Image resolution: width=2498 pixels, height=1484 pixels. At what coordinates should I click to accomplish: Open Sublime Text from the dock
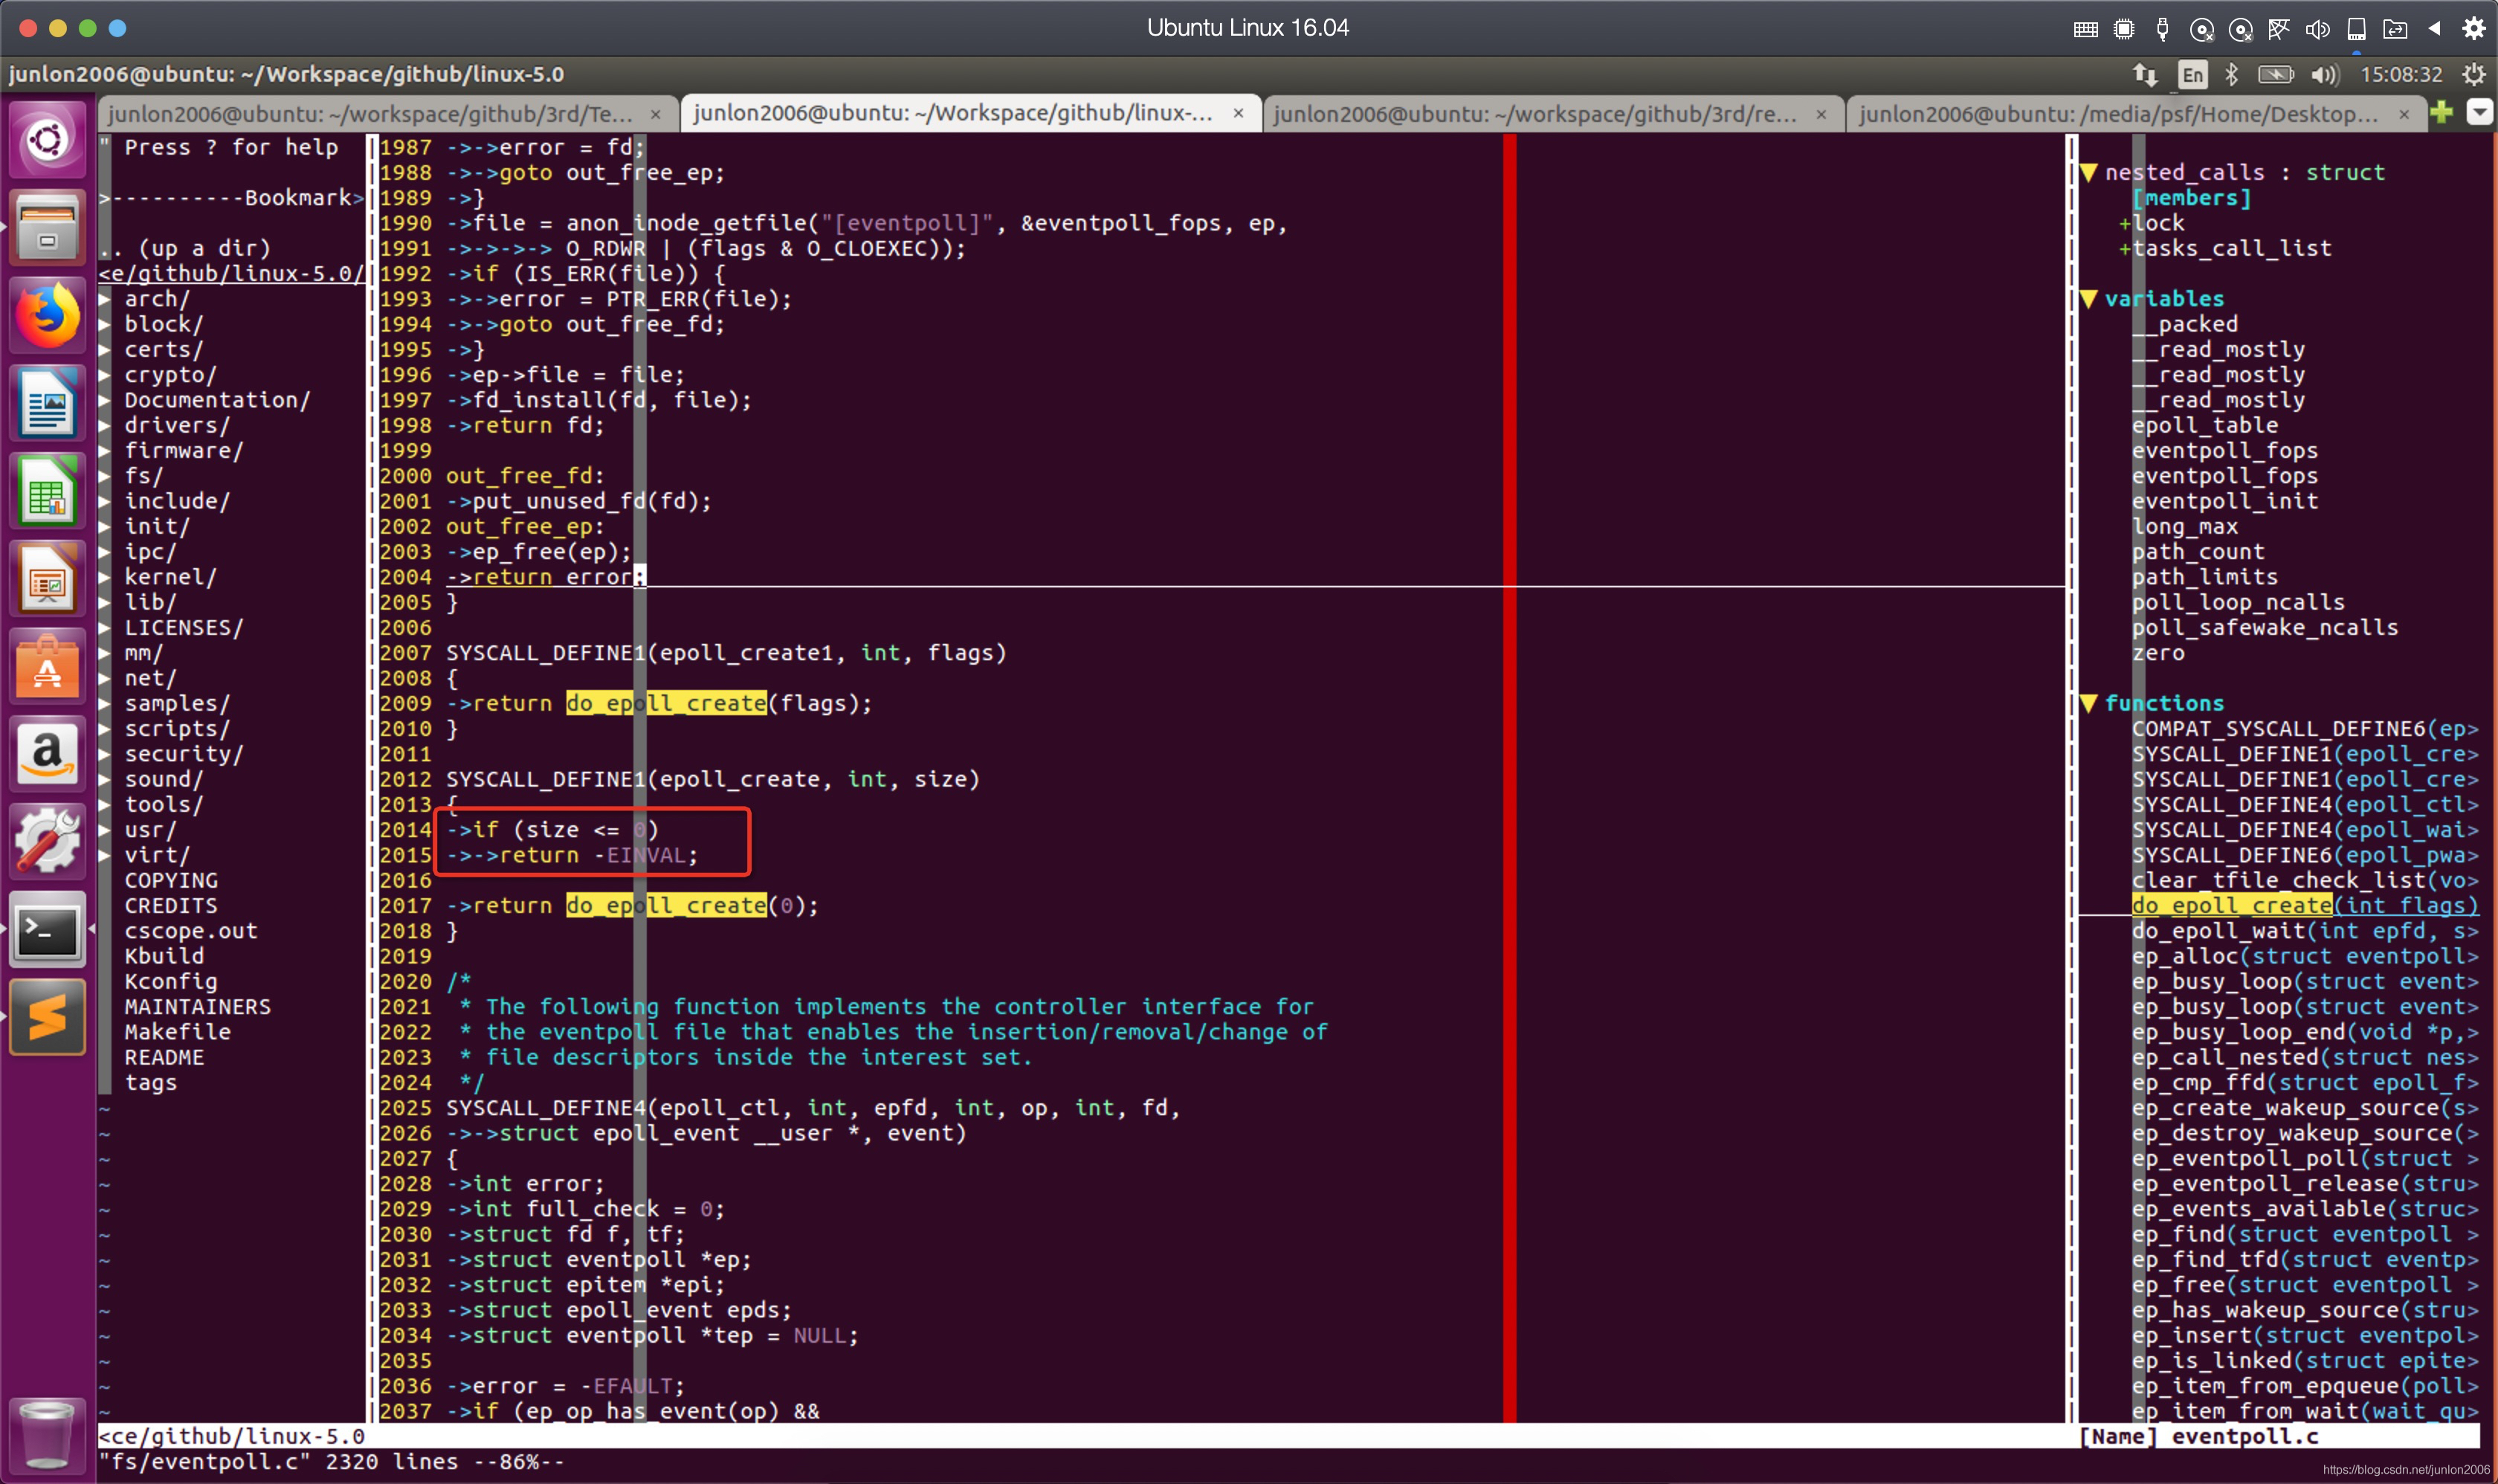[47, 1018]
